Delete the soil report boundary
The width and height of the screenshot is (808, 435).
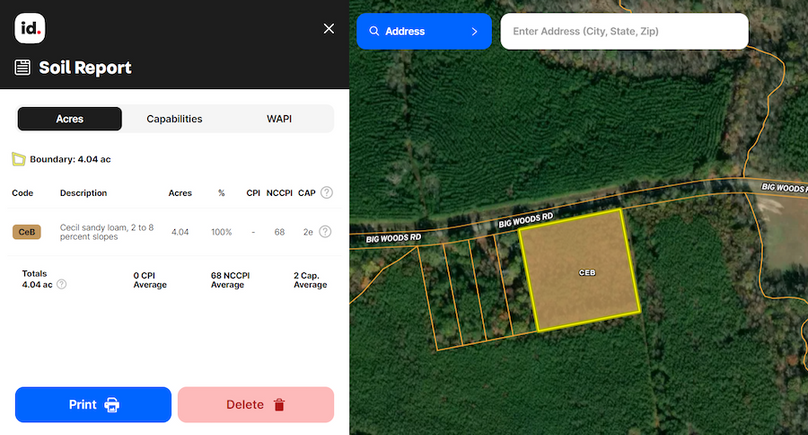click(256, 405)
